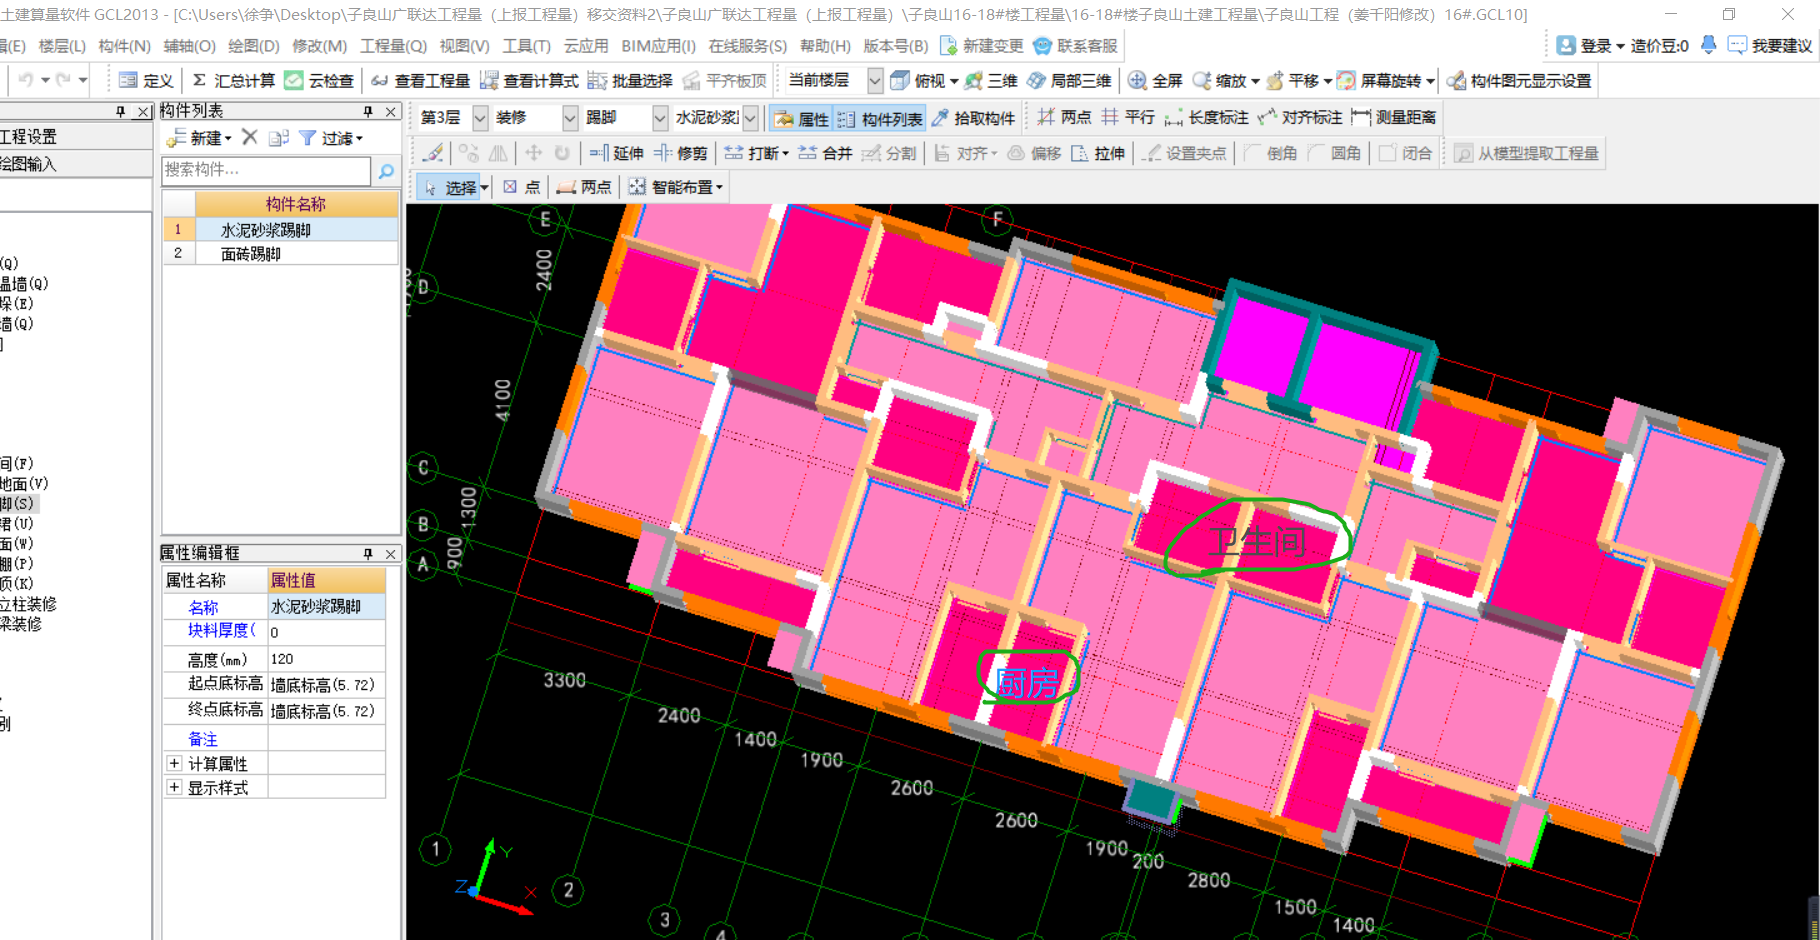Click the 联系客服 button

(1076, 46)
